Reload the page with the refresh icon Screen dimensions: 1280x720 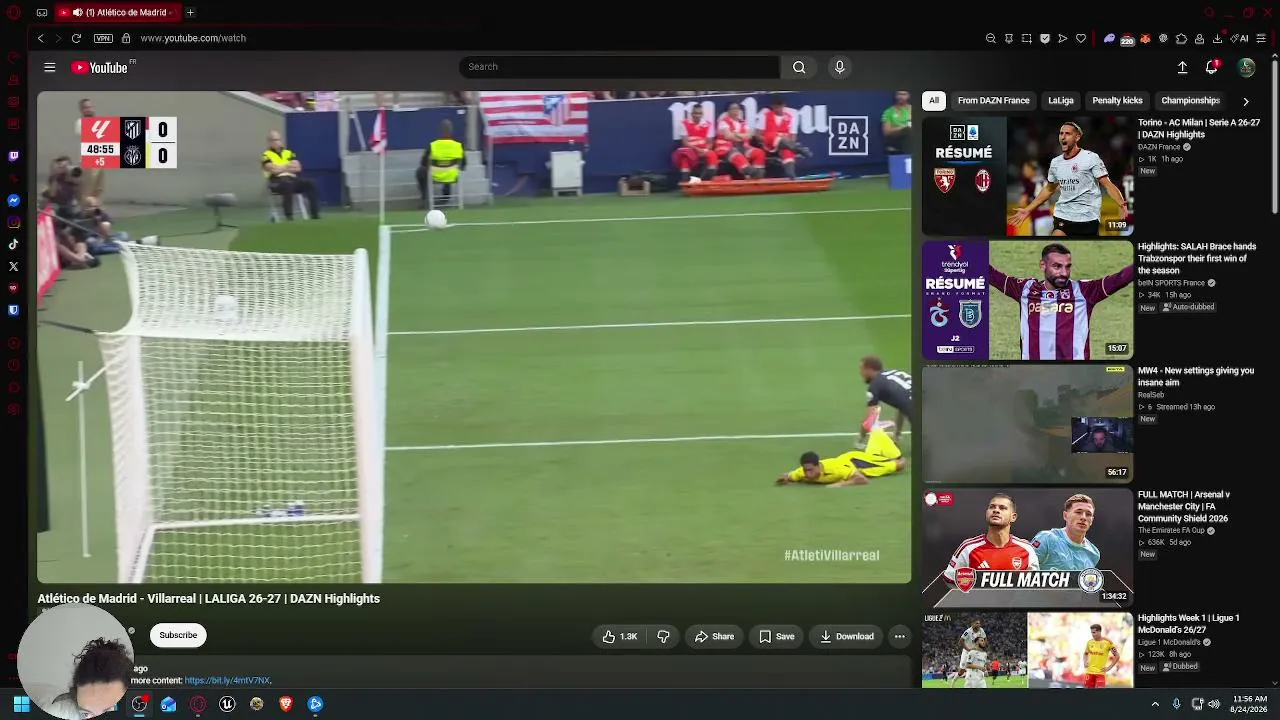coord(76,38)
